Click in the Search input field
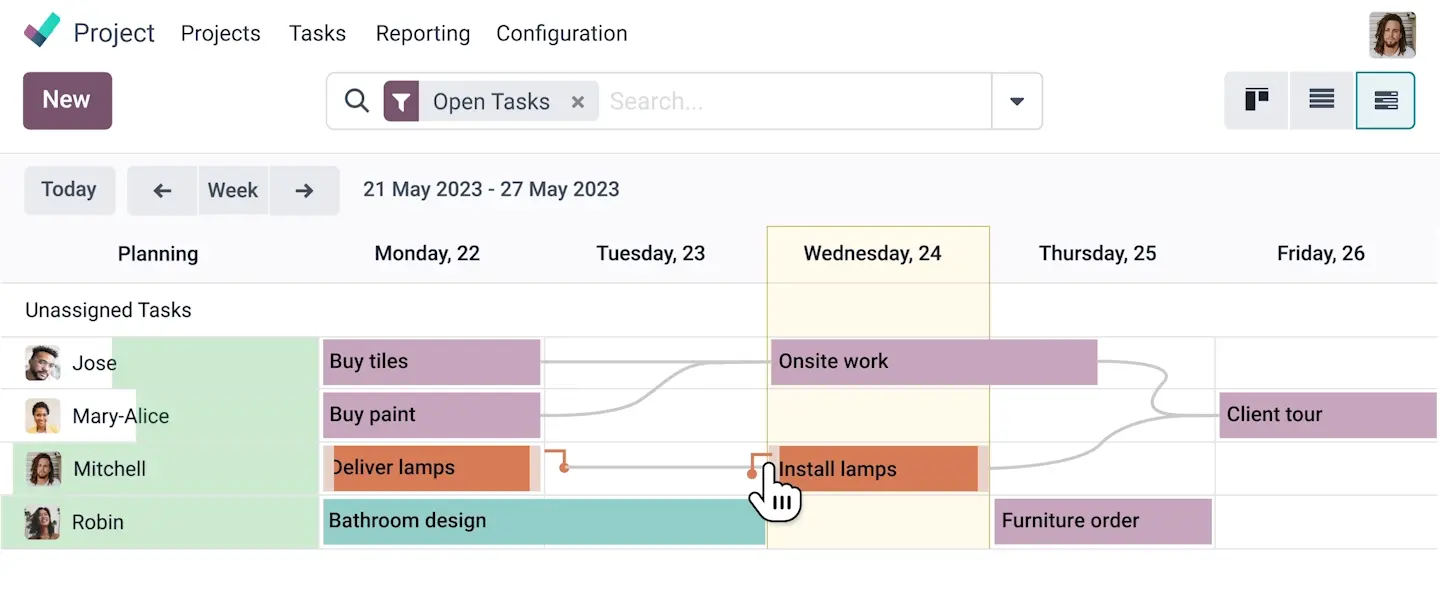This screenshot has width=1440, height=599. [x=790, y=101]
